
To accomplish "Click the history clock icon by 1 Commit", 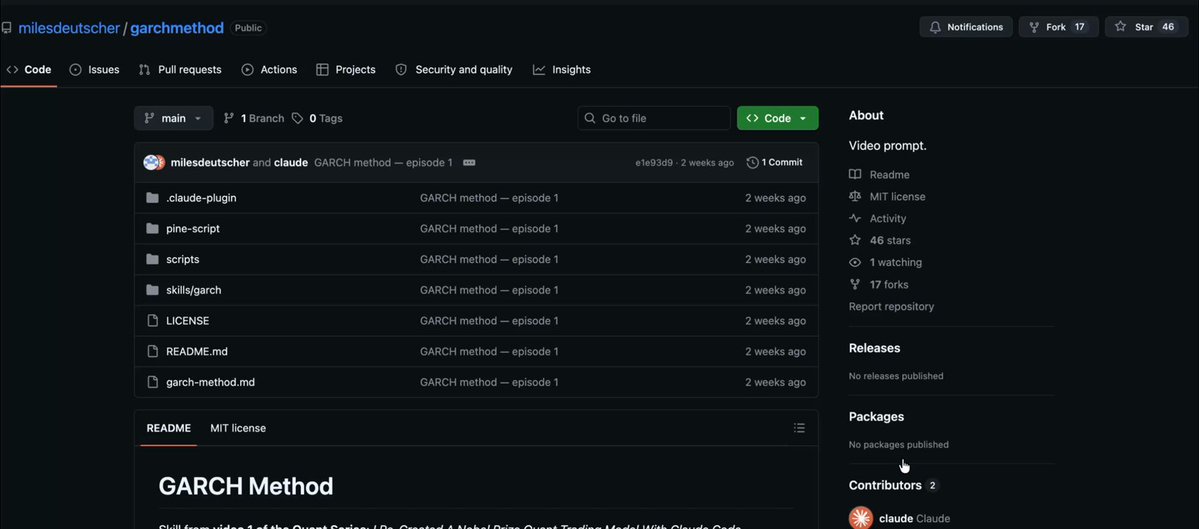I will click(x=752, y=163).
